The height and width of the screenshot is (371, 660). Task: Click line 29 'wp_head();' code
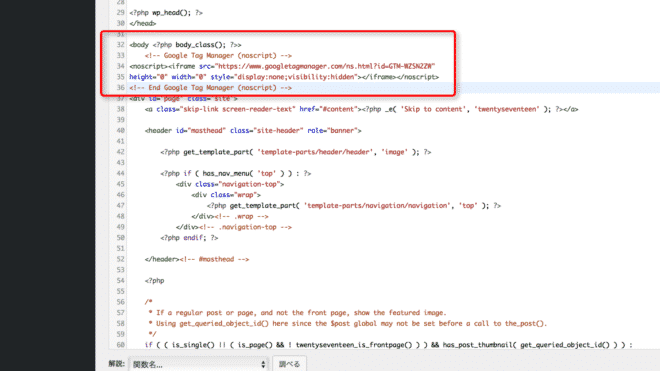pos(172,13)
